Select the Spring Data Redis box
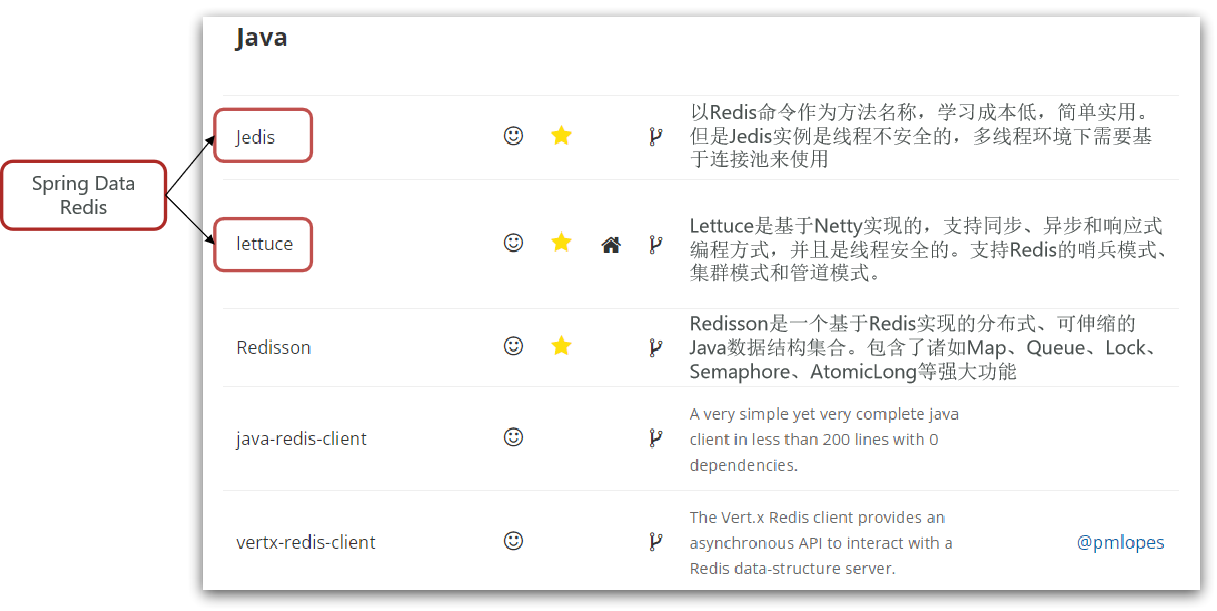 pos(83,195)
